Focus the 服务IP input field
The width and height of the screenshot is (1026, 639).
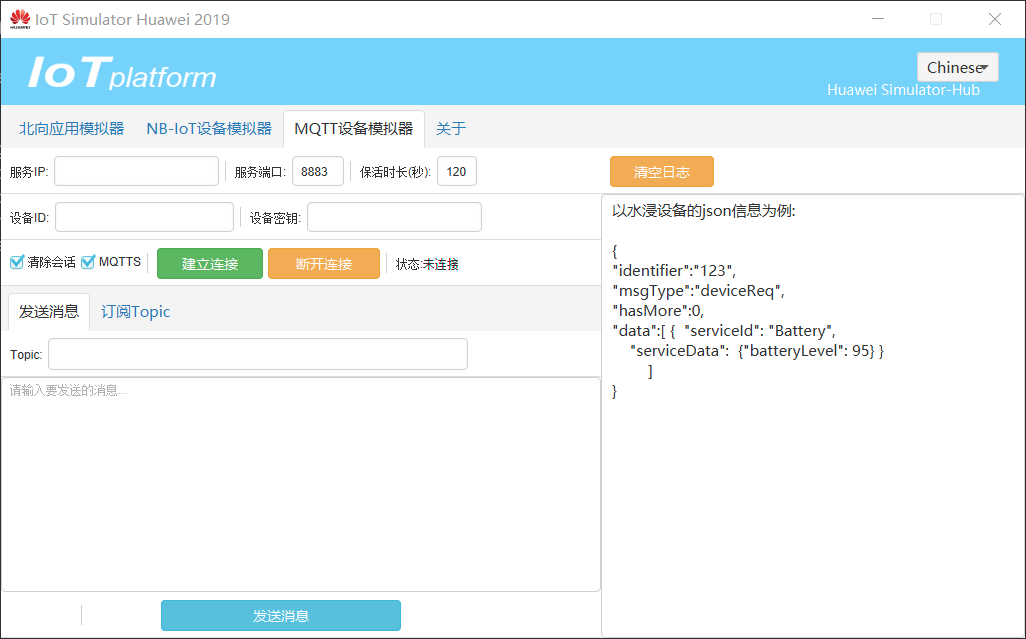(136, 171)
